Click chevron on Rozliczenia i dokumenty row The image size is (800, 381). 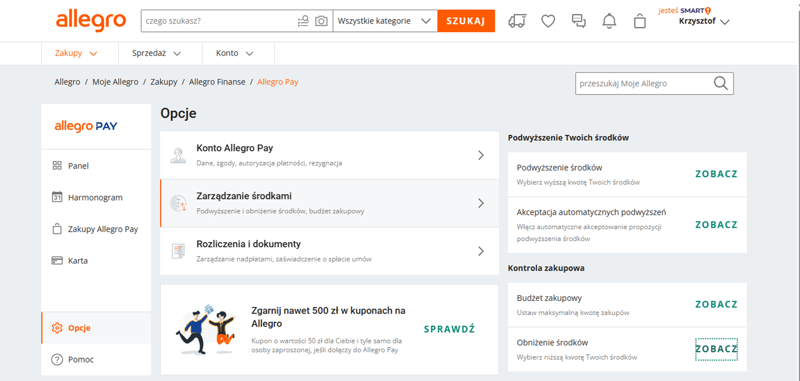(481, 251)
